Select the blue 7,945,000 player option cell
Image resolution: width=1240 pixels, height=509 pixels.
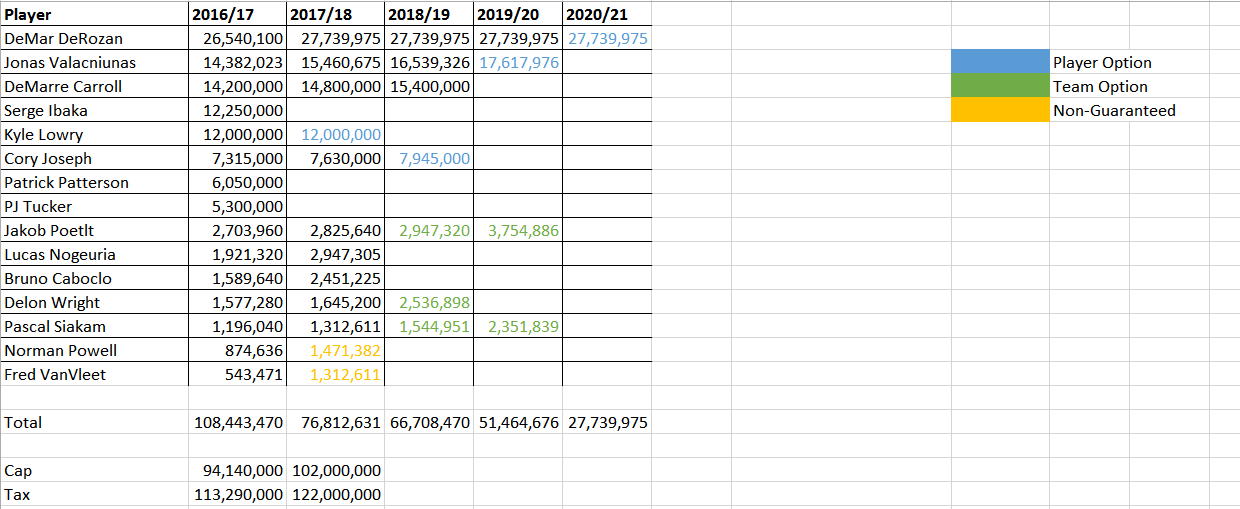pos(429,158)
